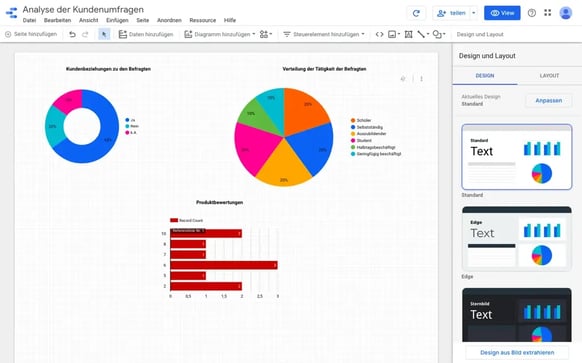This screenshot has width=582, height=363.
Task: Click the community visualizations icon
Action: [x=264, y=35]
